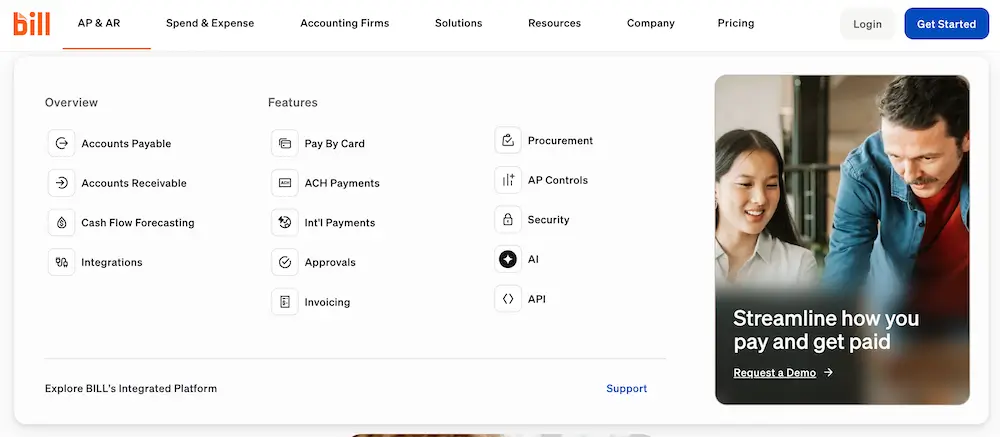Screen dimensions: 1000x437
Task: Go to the Pricing page
Action: pyautogui.click(x=735, y=23)
